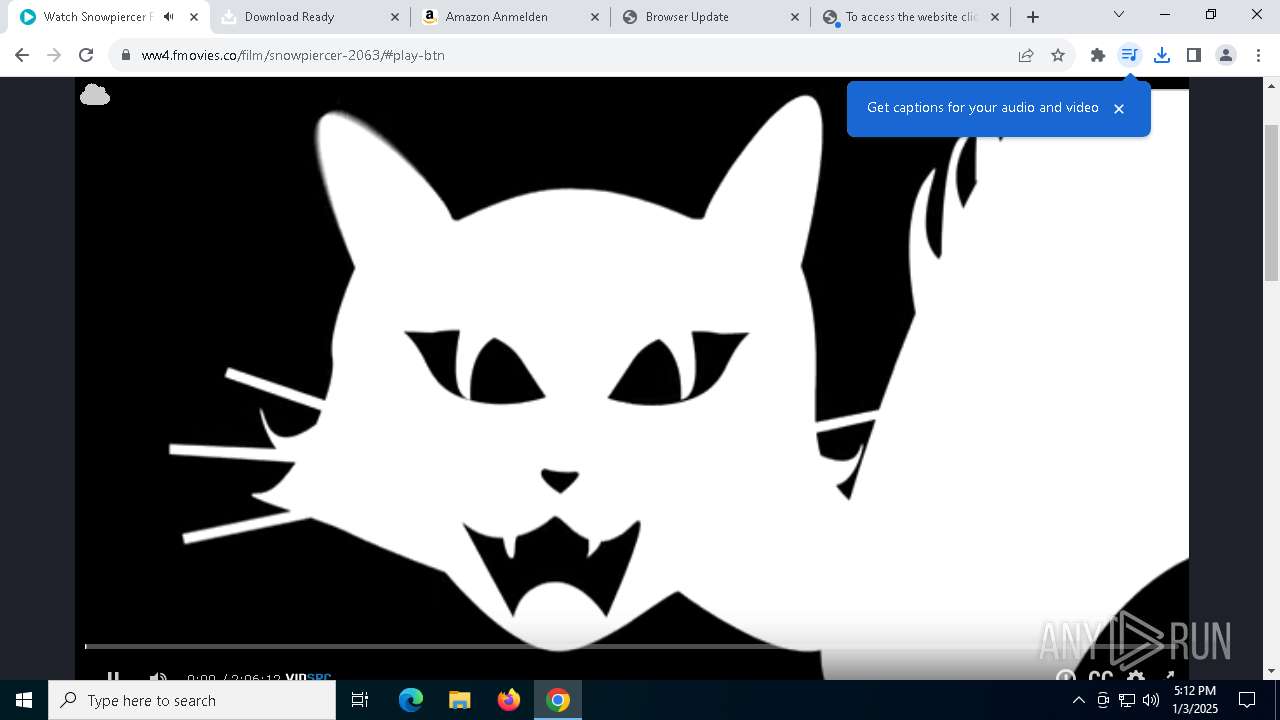This screenshot has width=1280, height=720.
Task: Open File Explorer from taskbar
Action: (x=459, y=700)
